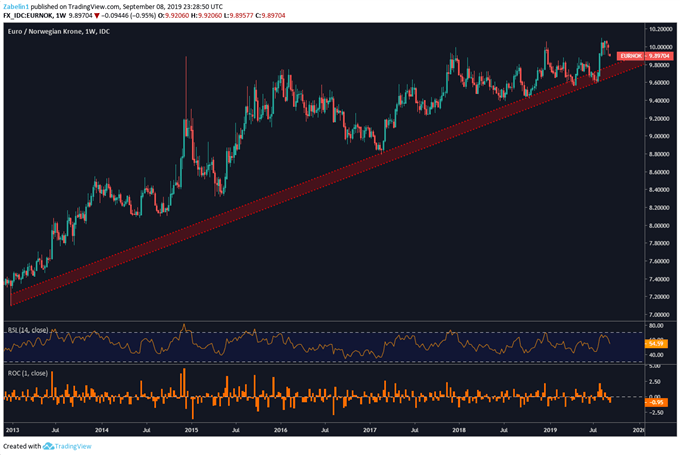The height and width of the screenshot is (455, 680).
Task: Click the 2019 label on time axis
Action: point(550,430)
